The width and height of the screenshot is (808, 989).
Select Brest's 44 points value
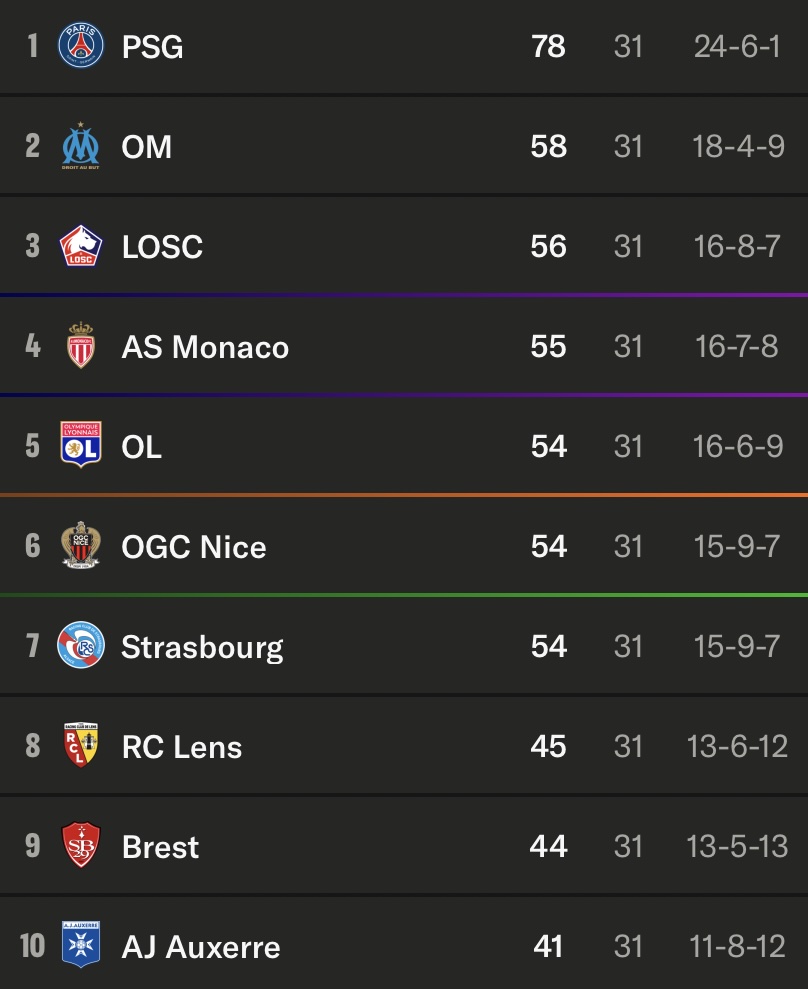click(548, 846)
